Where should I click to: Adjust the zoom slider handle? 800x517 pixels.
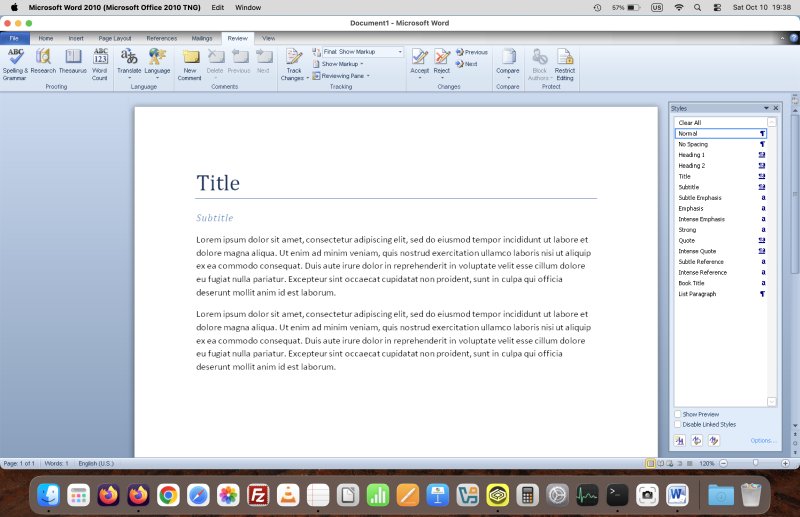coord(756,463)
